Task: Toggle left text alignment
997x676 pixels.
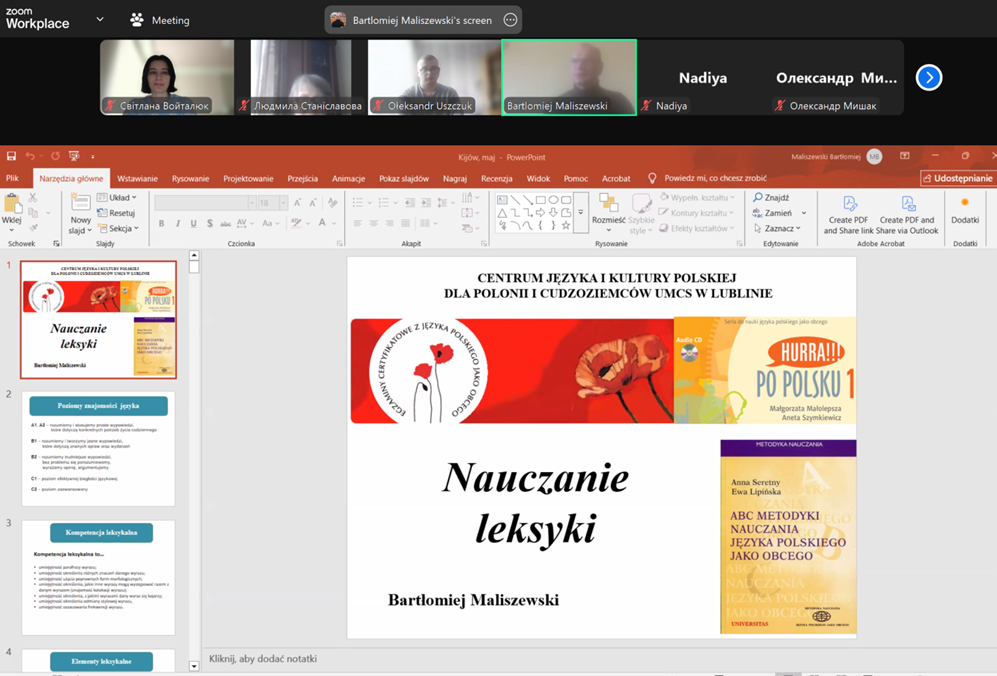Action: click(358, 223)
